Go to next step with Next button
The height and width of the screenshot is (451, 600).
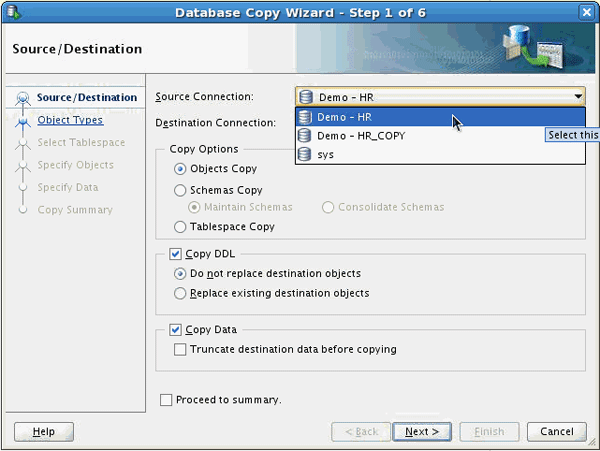point(422,431)
